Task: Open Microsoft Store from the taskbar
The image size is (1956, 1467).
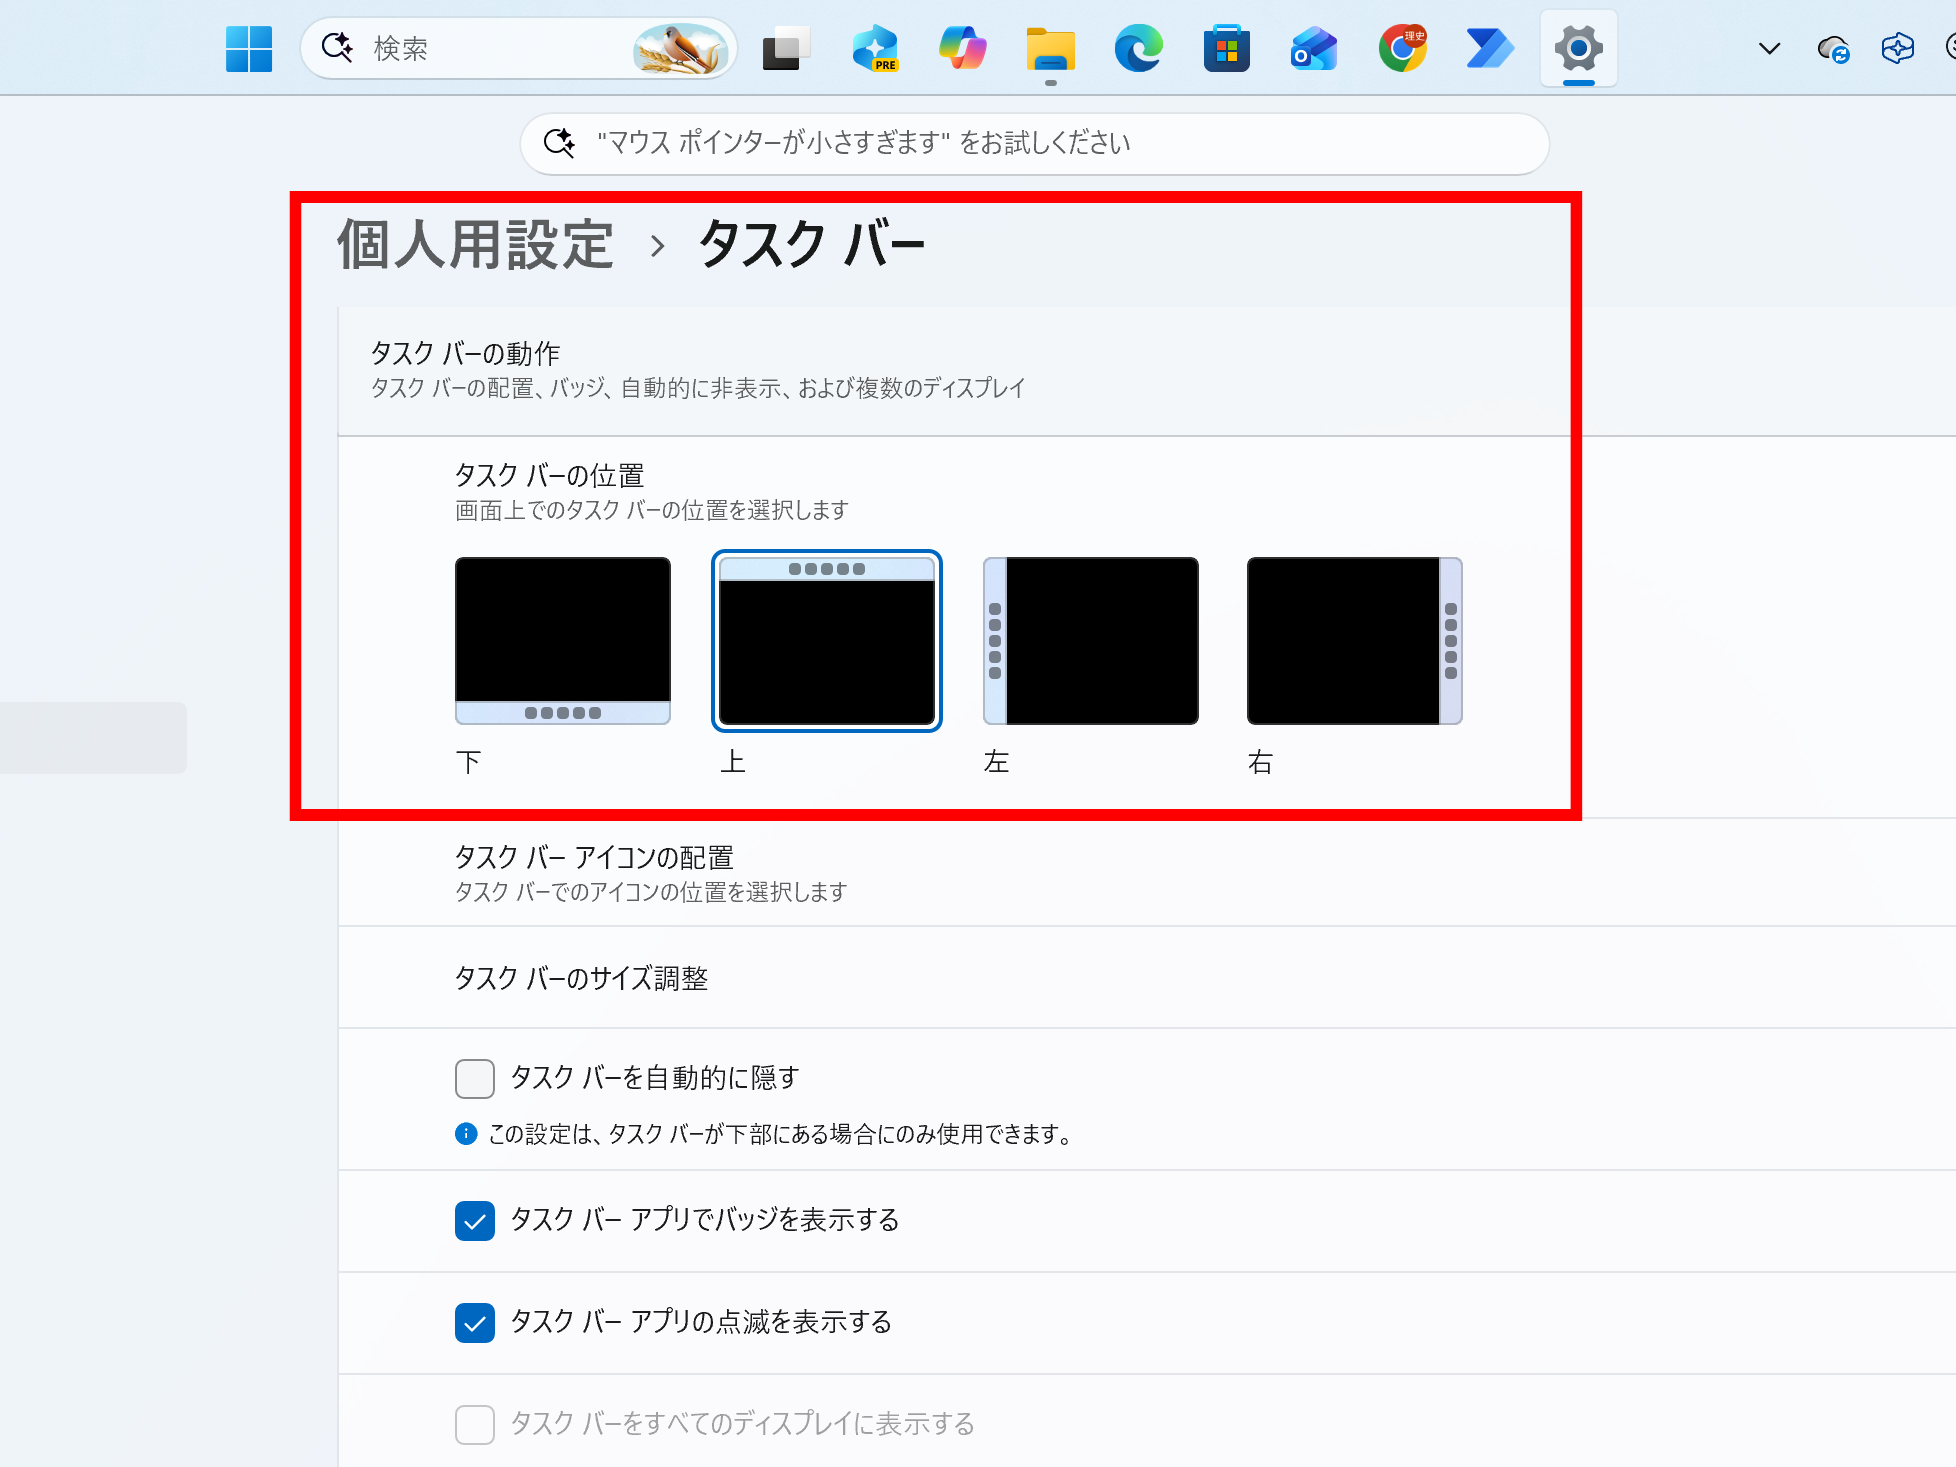Action: pyautogui.click(x=1226, y=49)
